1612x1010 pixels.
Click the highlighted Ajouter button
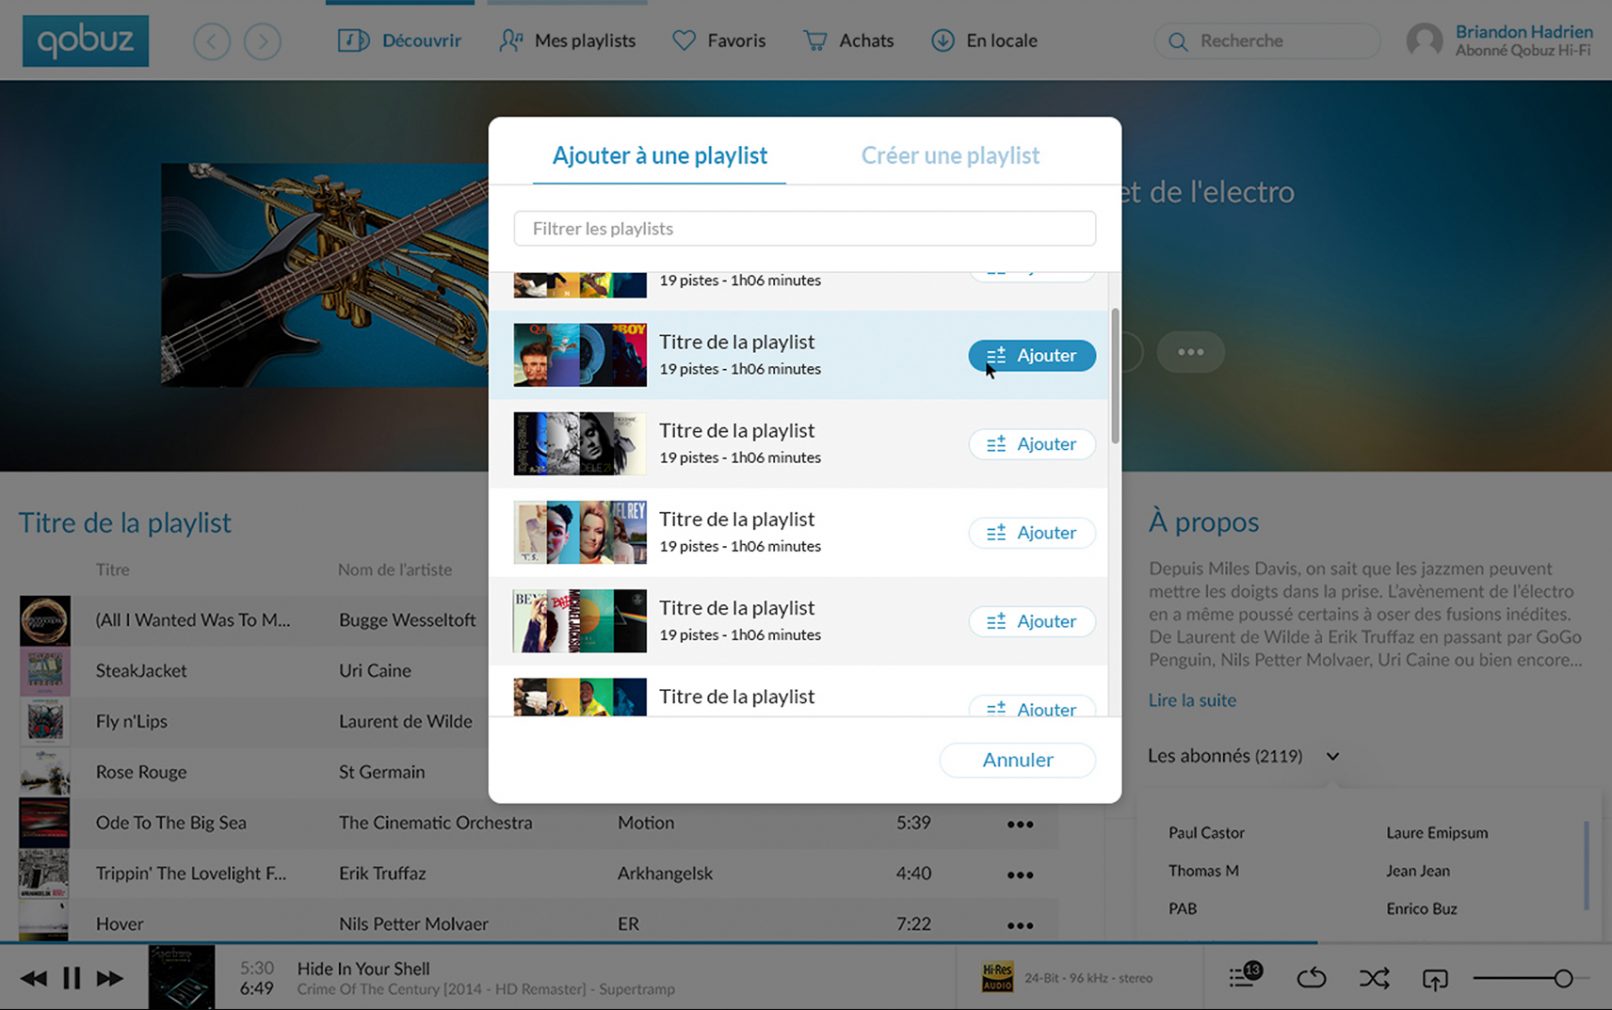click(1031, 356)
